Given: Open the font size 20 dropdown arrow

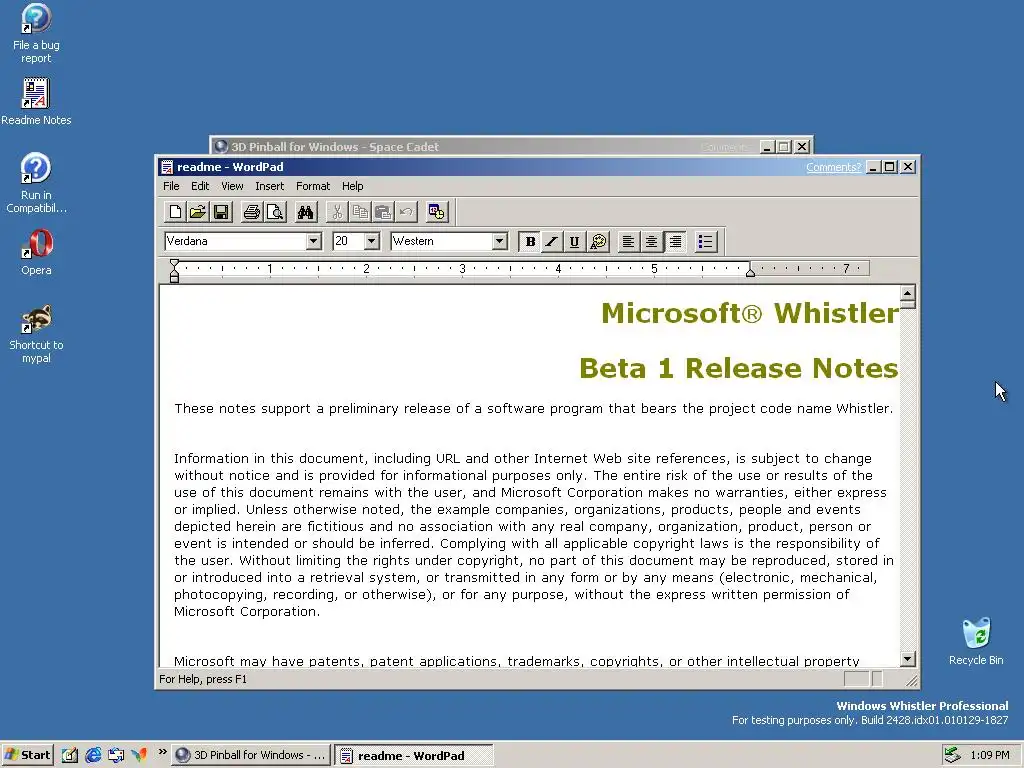Looking at the screenshot, I should (372, 241).
